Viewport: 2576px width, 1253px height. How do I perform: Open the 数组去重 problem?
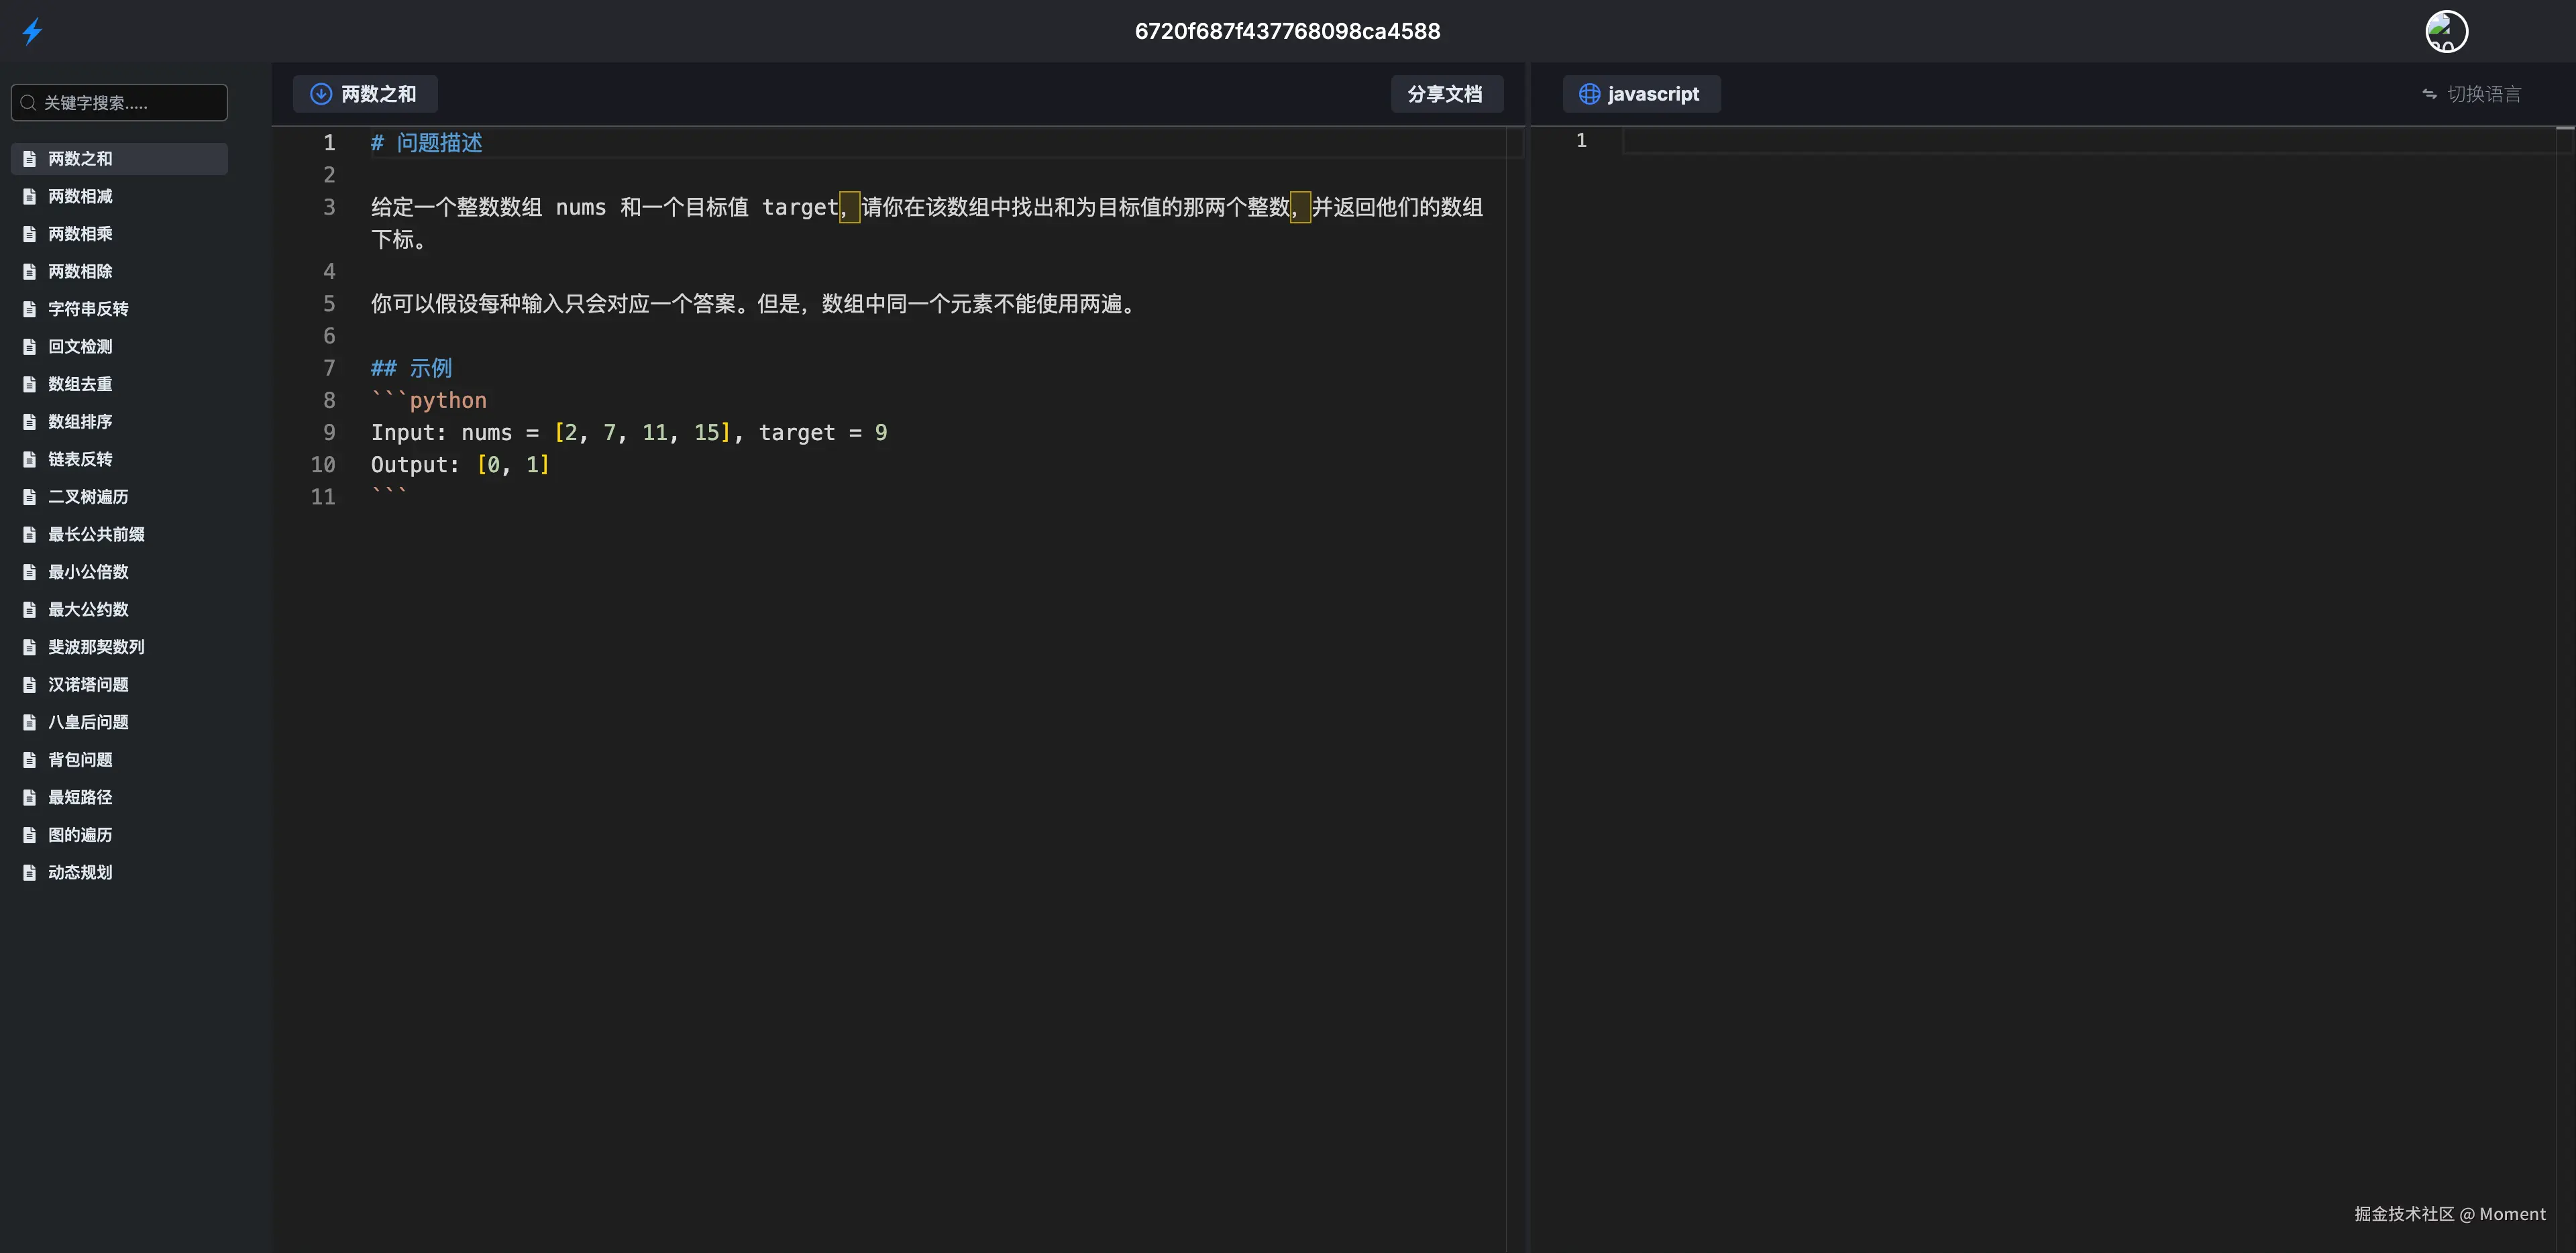[119, 384]
